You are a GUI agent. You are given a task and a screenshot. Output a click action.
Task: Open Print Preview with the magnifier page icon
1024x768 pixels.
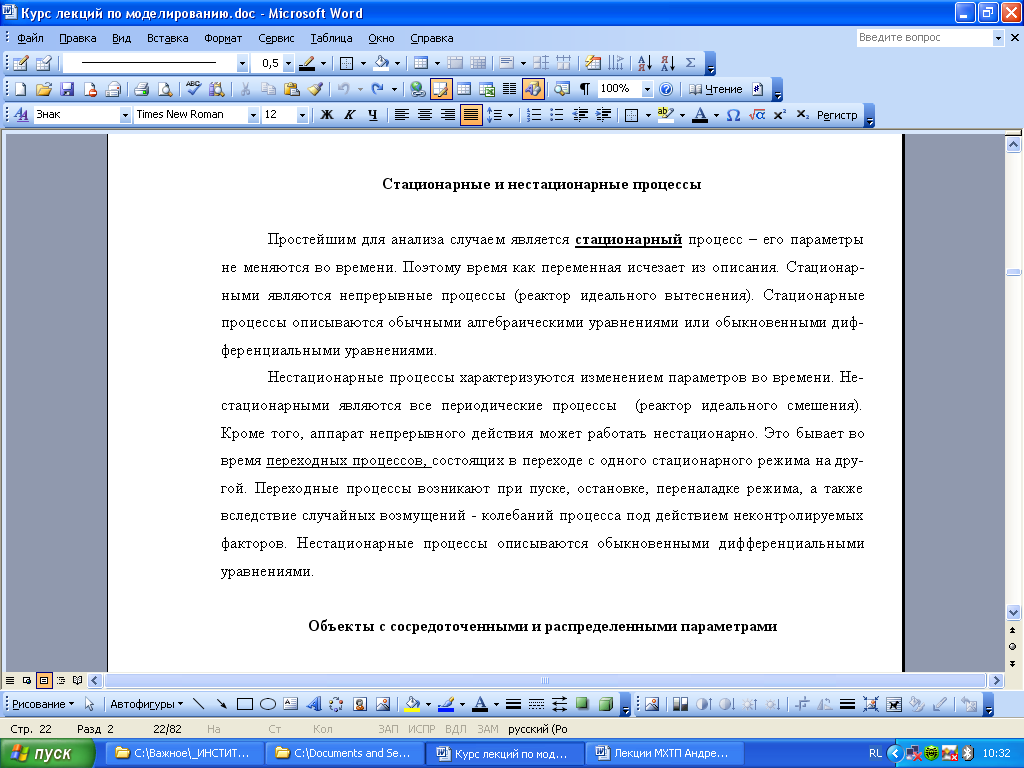[165, 89]
